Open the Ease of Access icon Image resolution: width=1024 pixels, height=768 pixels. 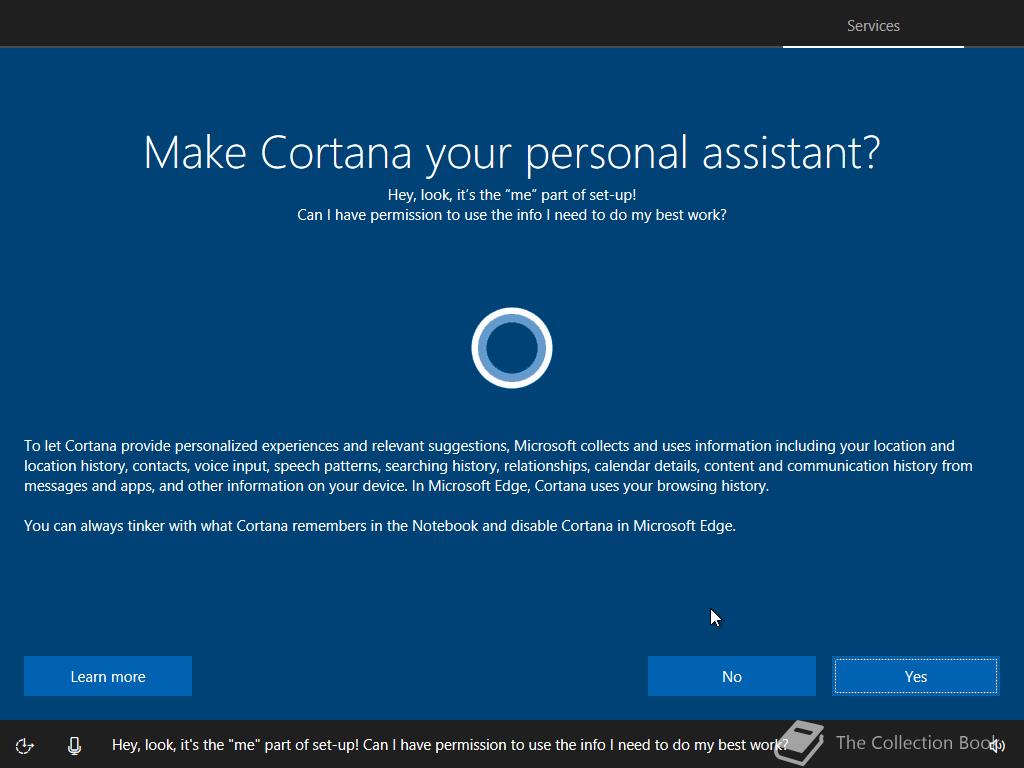click(x=25, y=745)
